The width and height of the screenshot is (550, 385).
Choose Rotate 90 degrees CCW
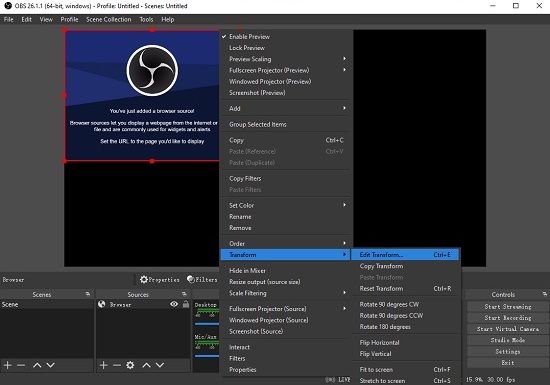click(x=405, y=315)
